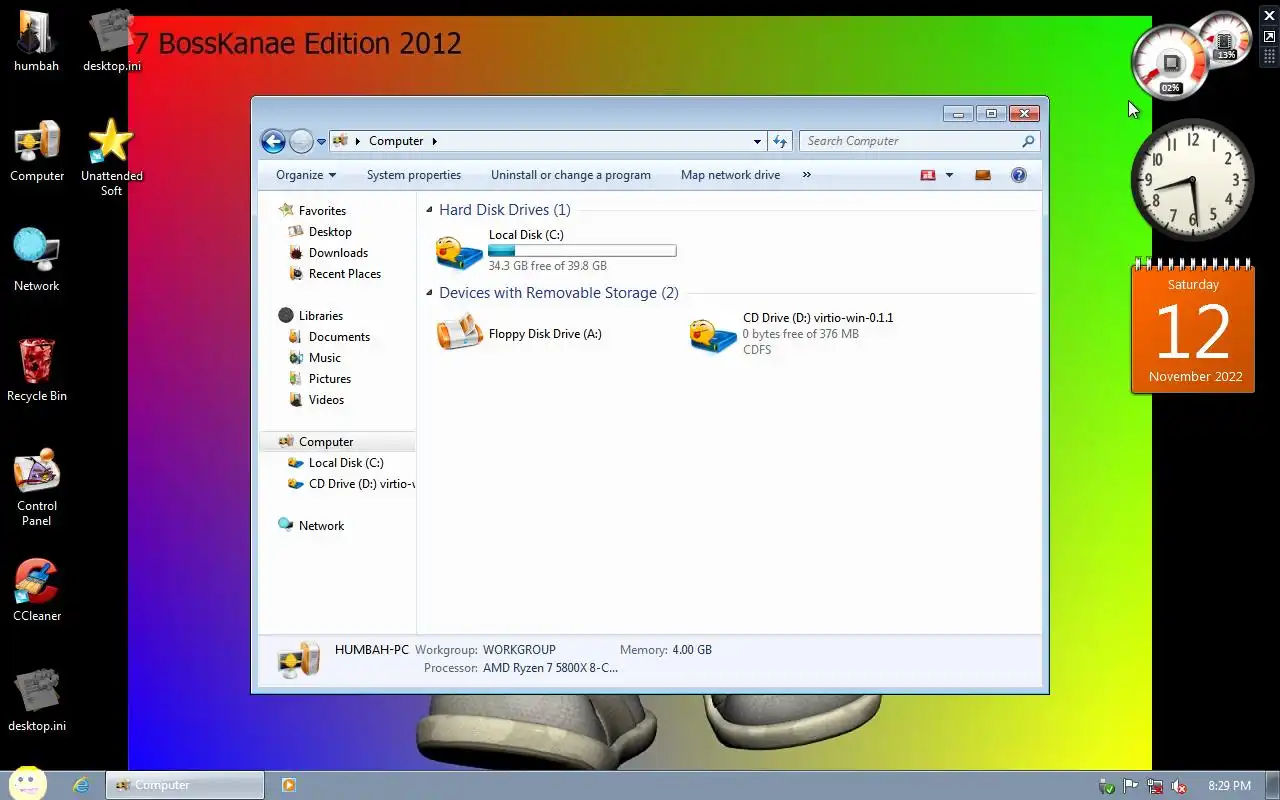Screen dimensions: 1280x800
Task: Open the Pictures library
Action: [x=329, y=379]
